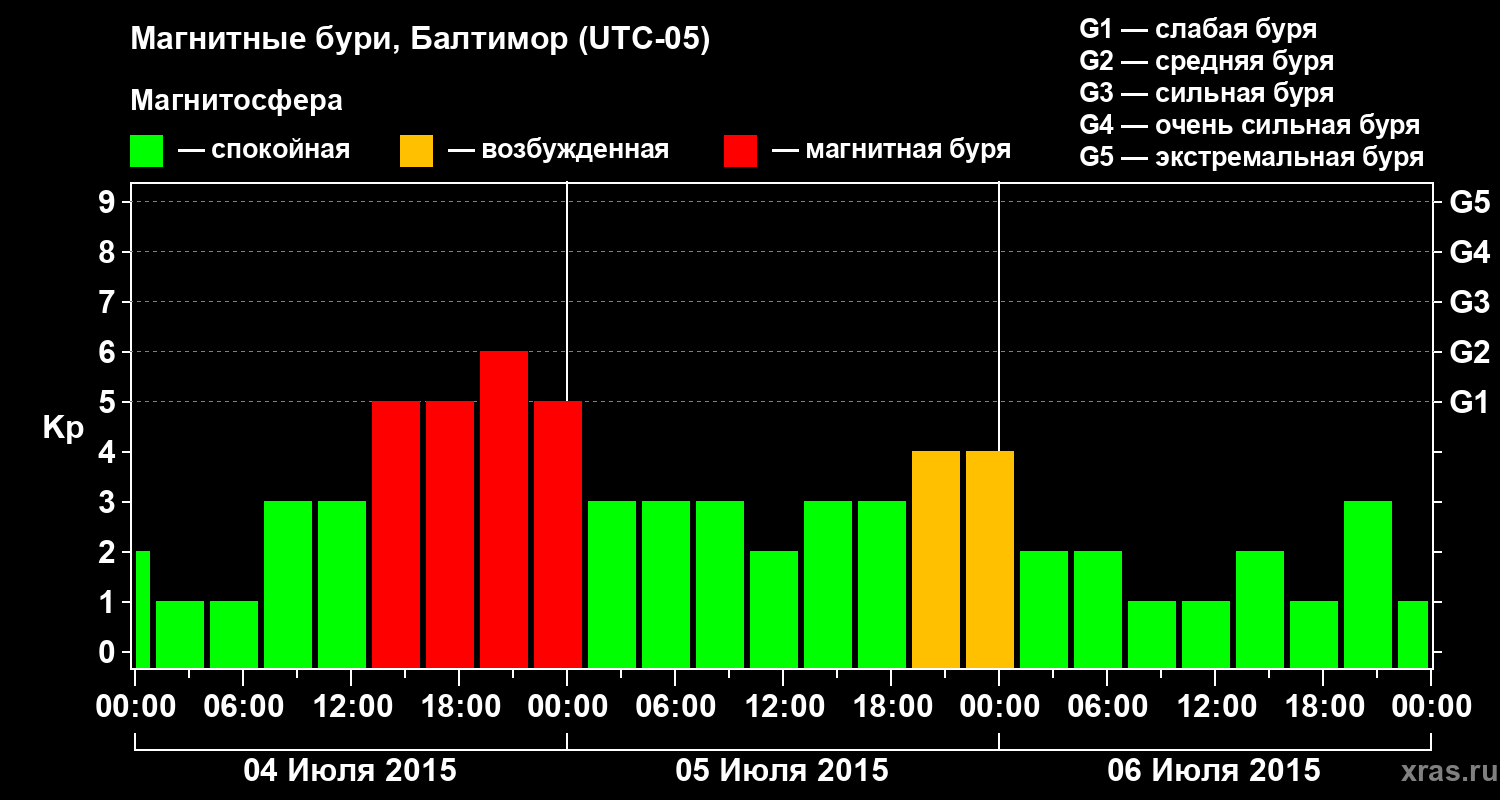Click the Kp axis title

pyautogui.click(x=63, y=428)
